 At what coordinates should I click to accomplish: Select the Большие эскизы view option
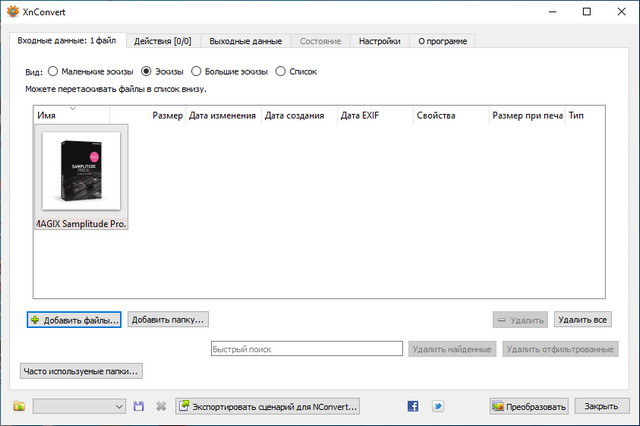pyautogui.click(x=196, y=72)
